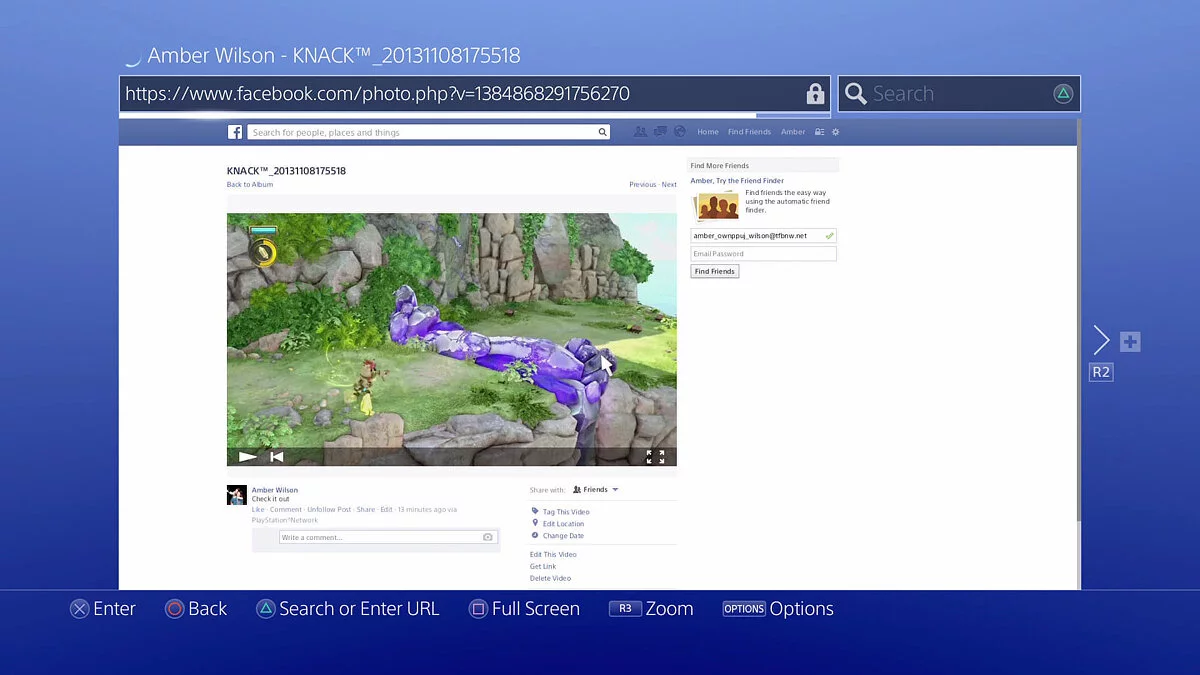The image size is (1200, 675).
Task: Click the Delete Video link
Action: point(550,578)
